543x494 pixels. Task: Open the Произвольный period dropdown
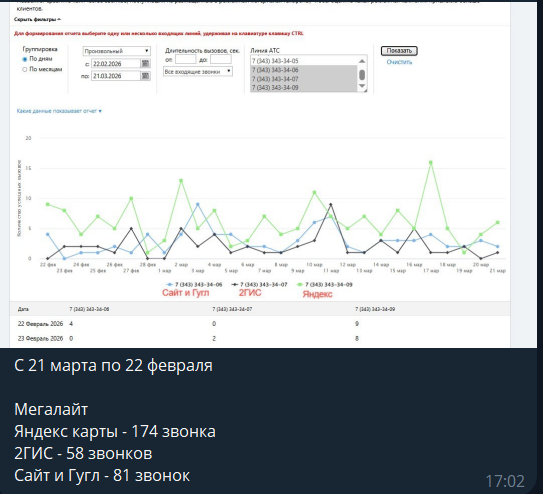(116, 51)
